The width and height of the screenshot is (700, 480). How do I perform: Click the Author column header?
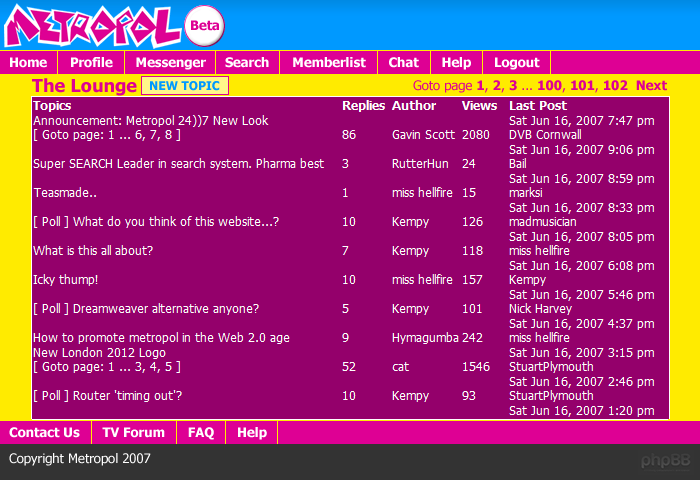(414, 106)
